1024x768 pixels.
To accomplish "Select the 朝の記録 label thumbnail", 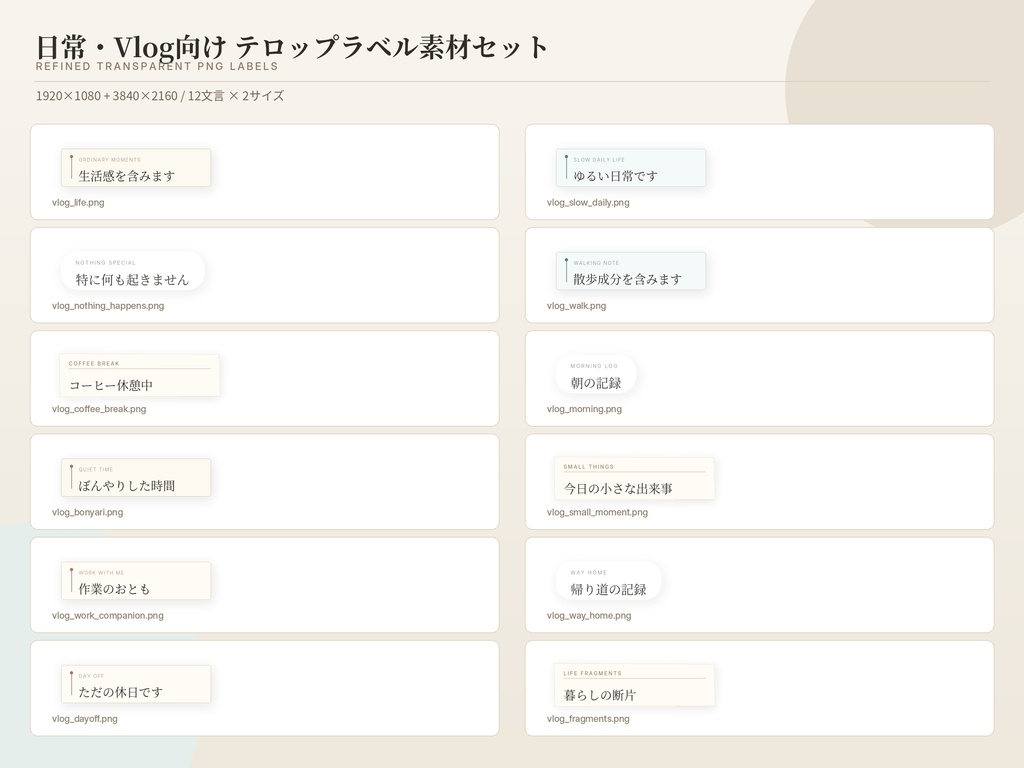I will [596, 374].
